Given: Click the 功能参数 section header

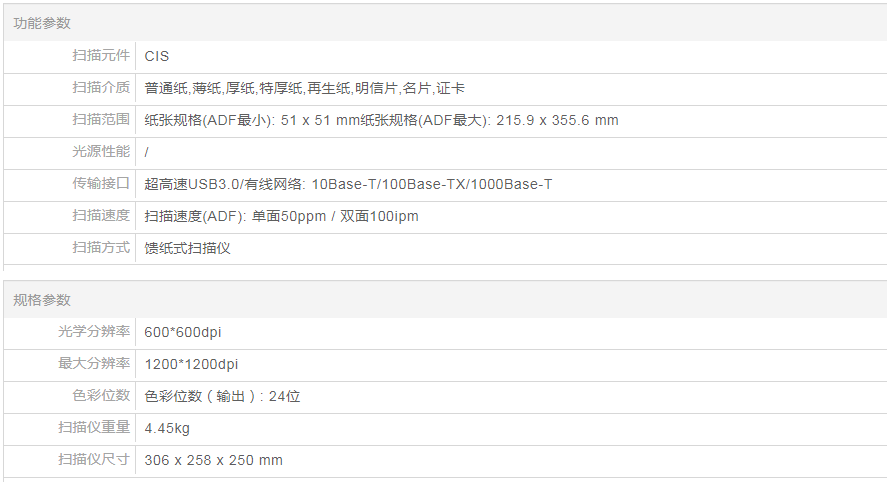Looking at the screenshot, I should coord(42,23).
